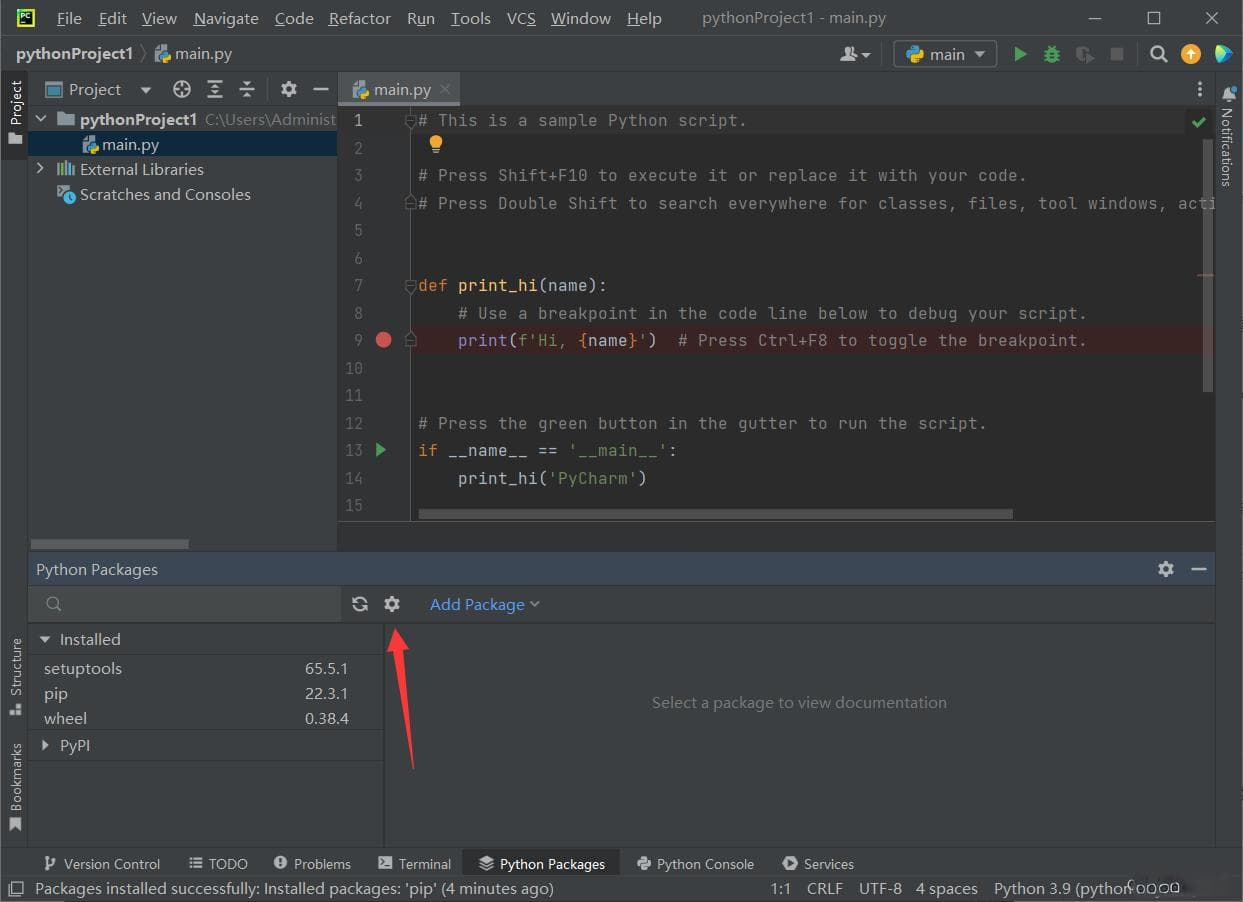
Task: Reload Python packages refresh icon
Action: pyautogui.click(x=360, y=604)
